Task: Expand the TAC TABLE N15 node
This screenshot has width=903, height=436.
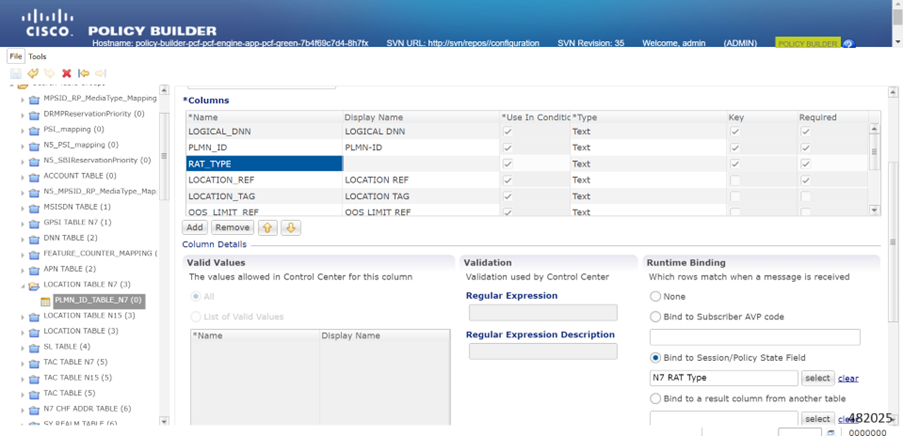Action: [x=22, y=378]
